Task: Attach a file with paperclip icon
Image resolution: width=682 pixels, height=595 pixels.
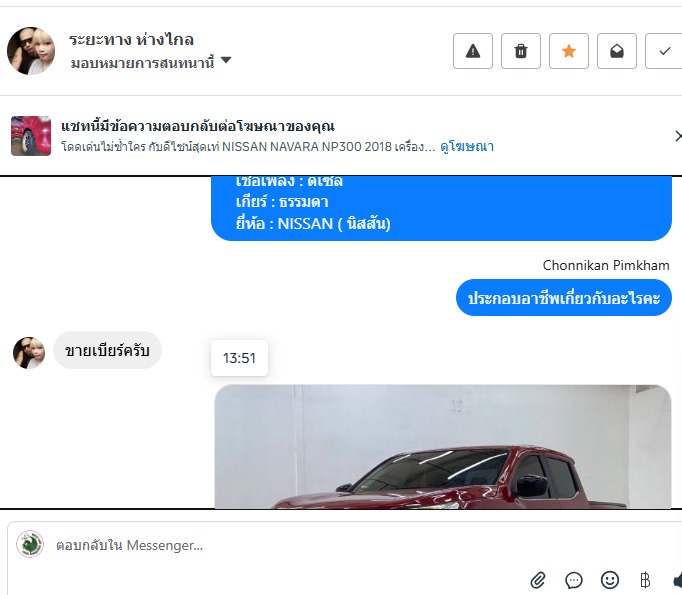Action: (538, 580)
